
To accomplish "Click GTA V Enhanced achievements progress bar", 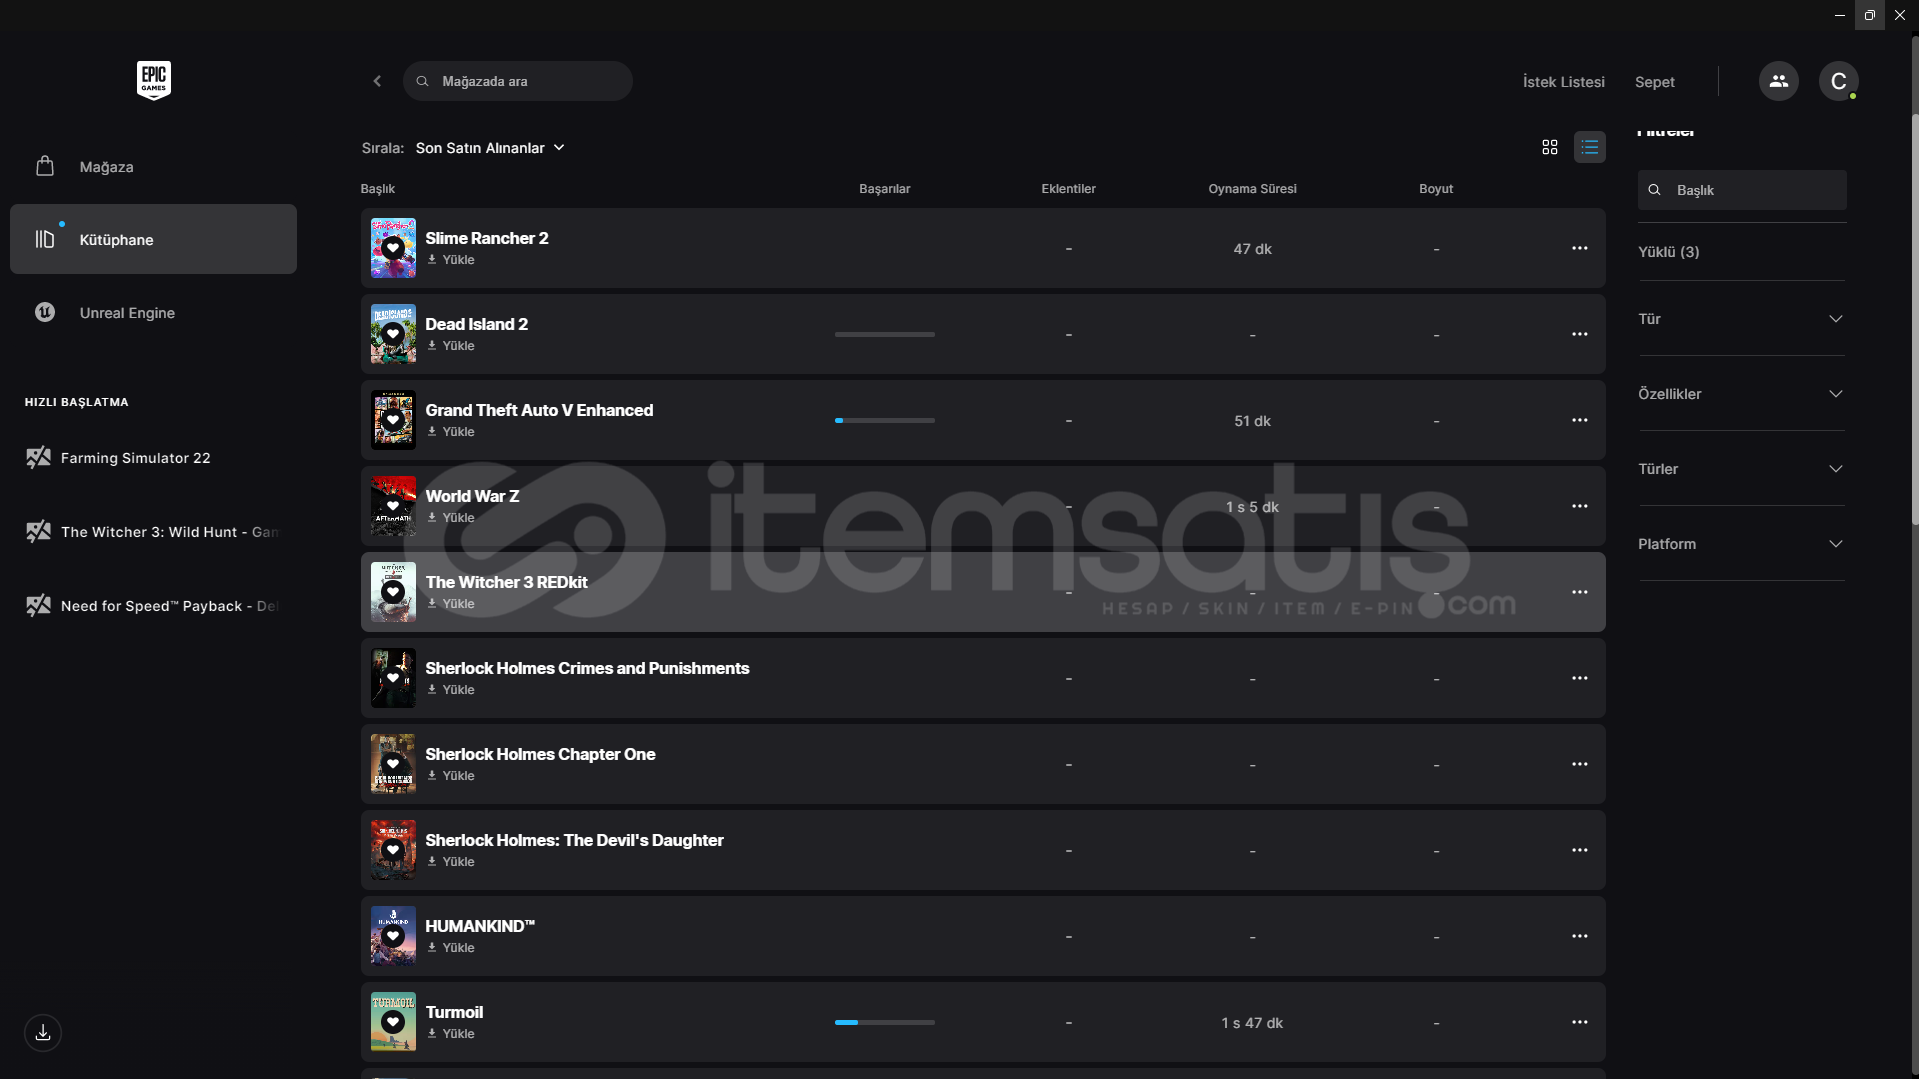I will (885, 420).
